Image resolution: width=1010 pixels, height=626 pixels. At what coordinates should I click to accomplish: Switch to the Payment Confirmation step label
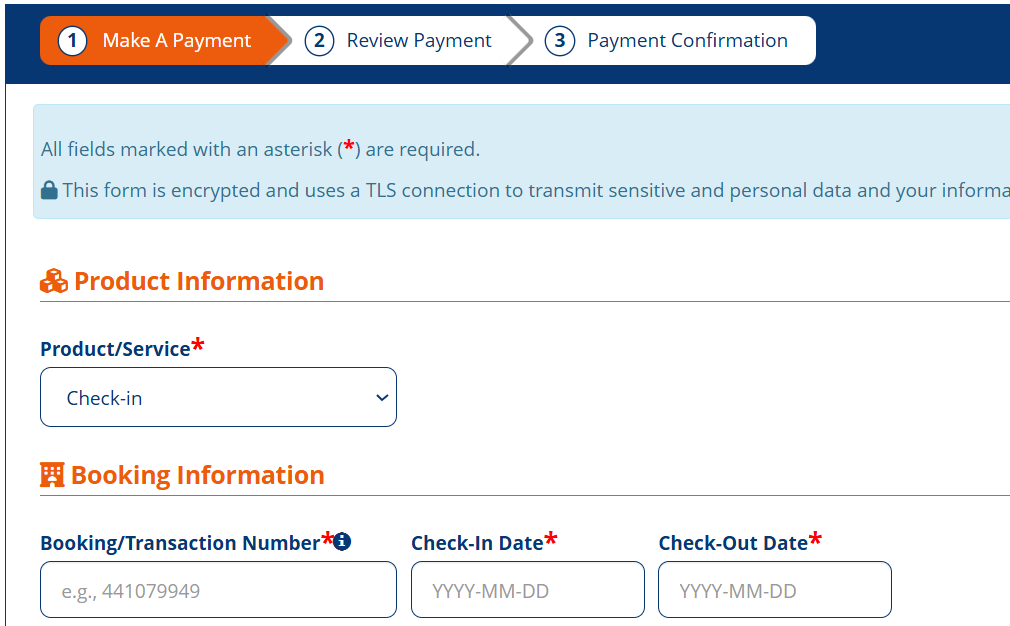click(x=687, y=41)
